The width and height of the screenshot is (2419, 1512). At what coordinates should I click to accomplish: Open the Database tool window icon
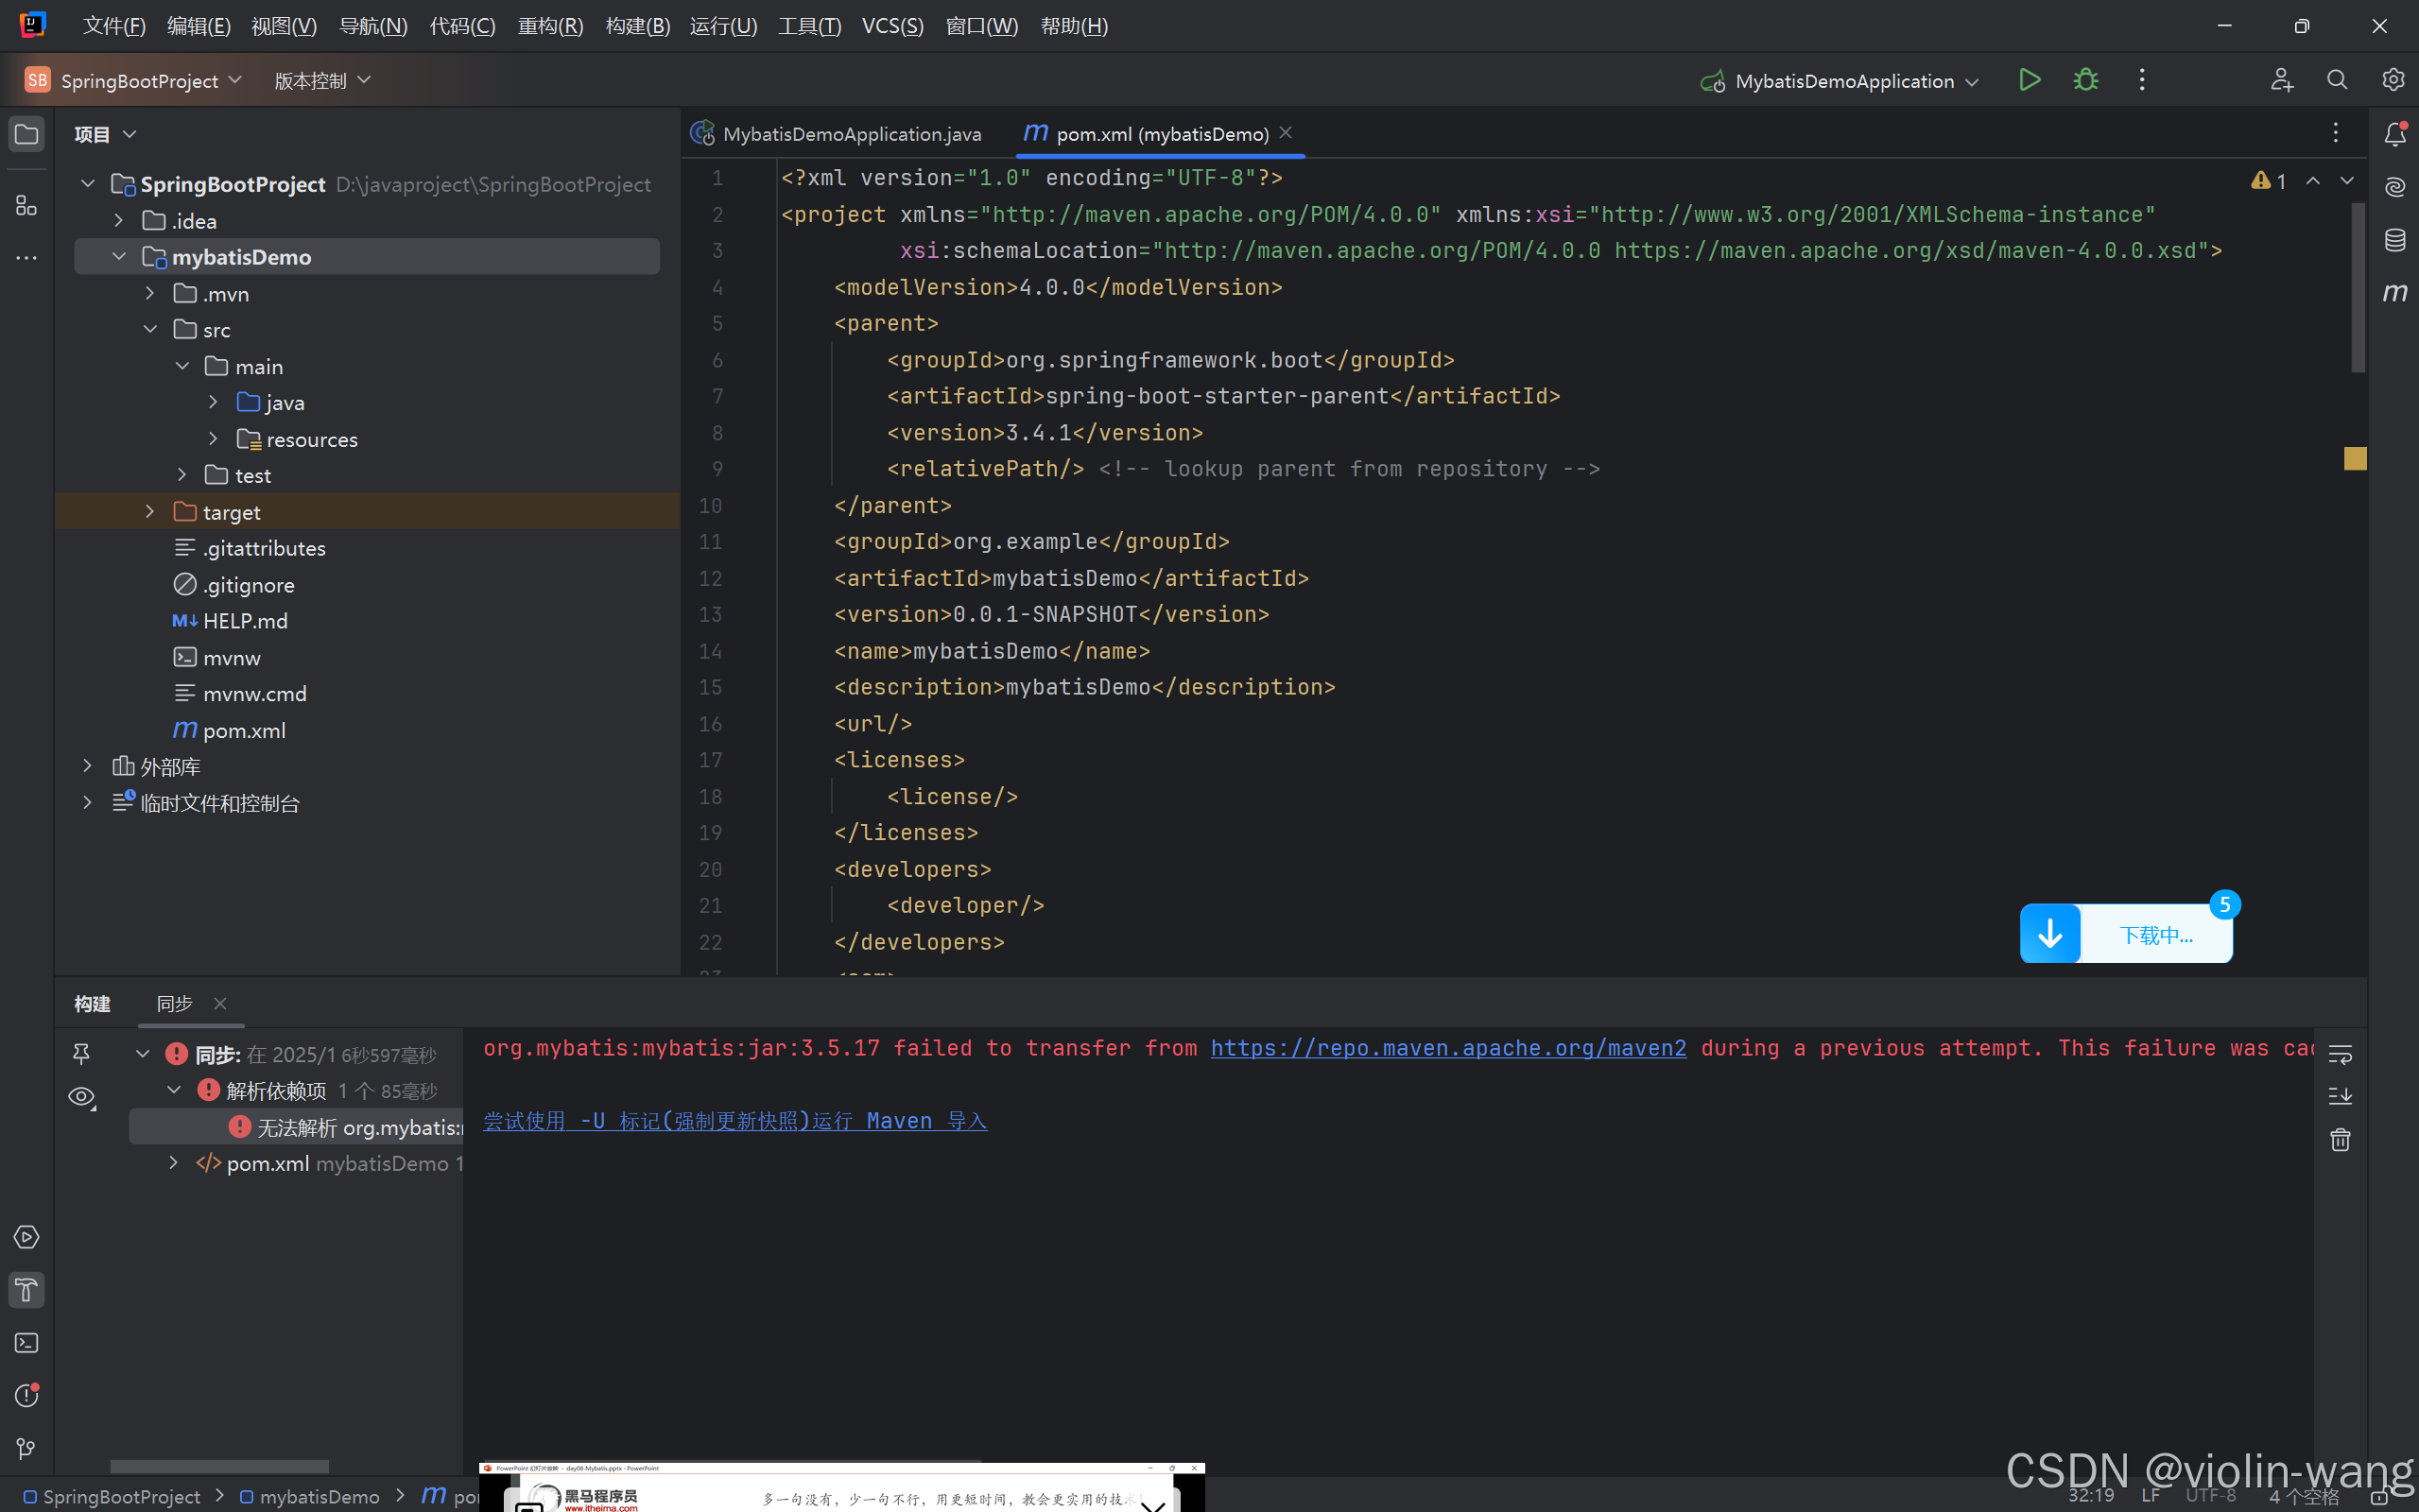[x=2394, y=240]
